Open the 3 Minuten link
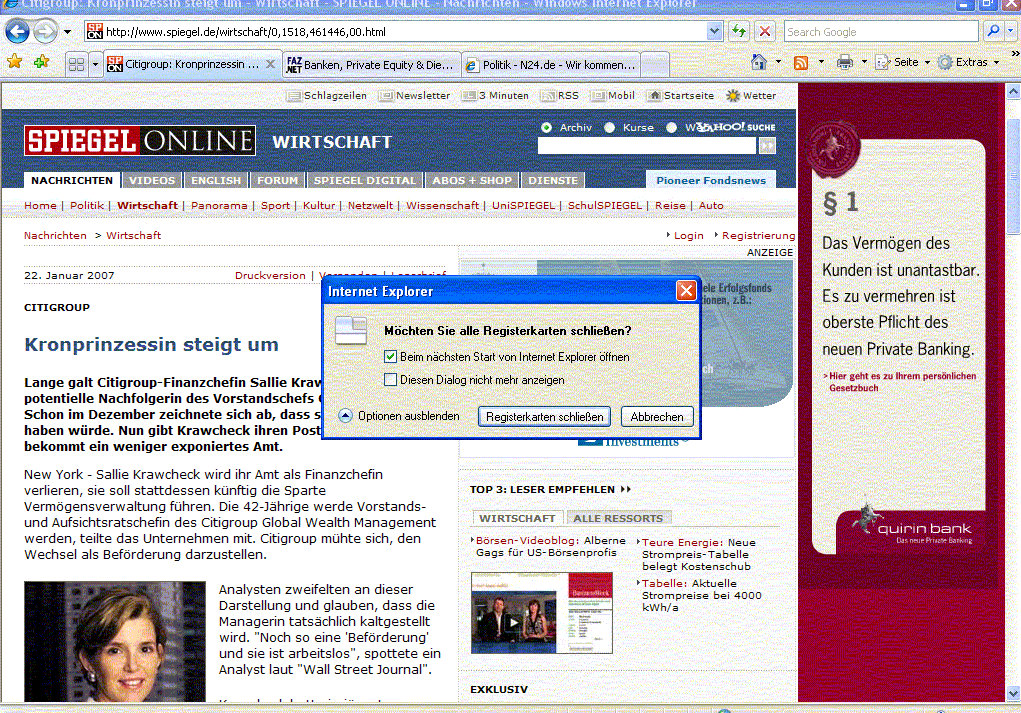This screenshot has width=1021, height=713. 496,95
